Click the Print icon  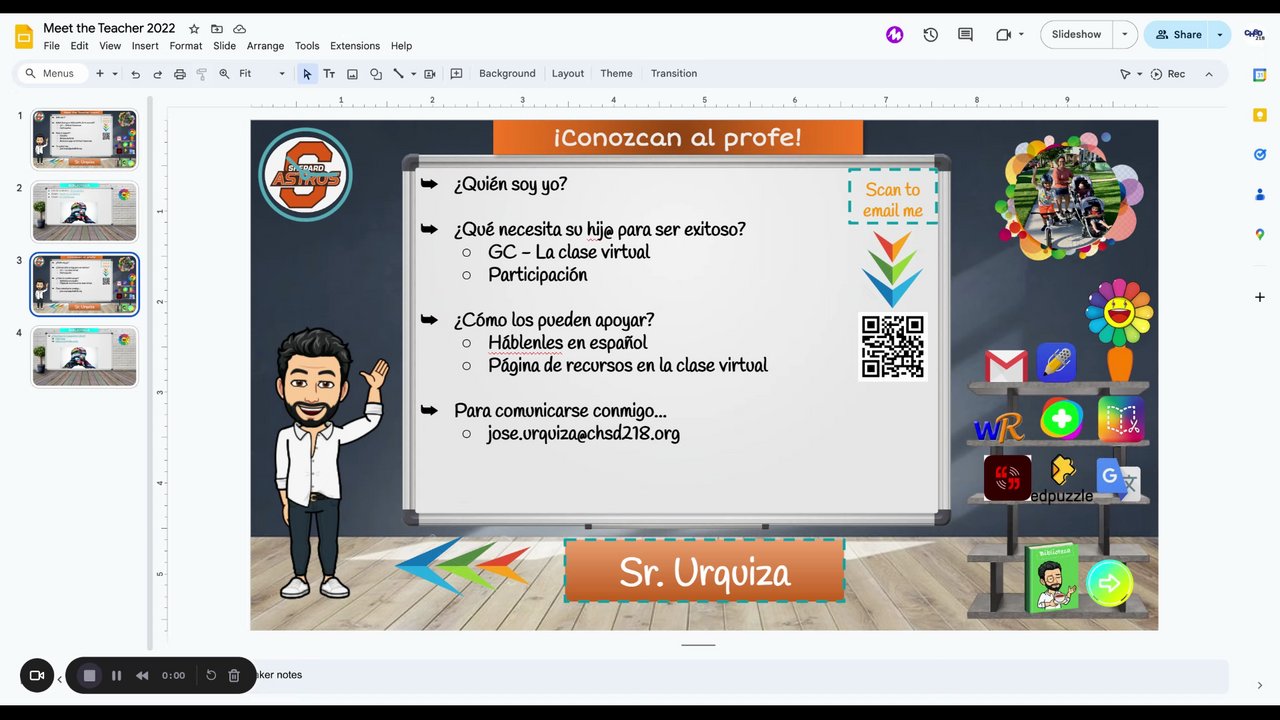coord(180,74)
